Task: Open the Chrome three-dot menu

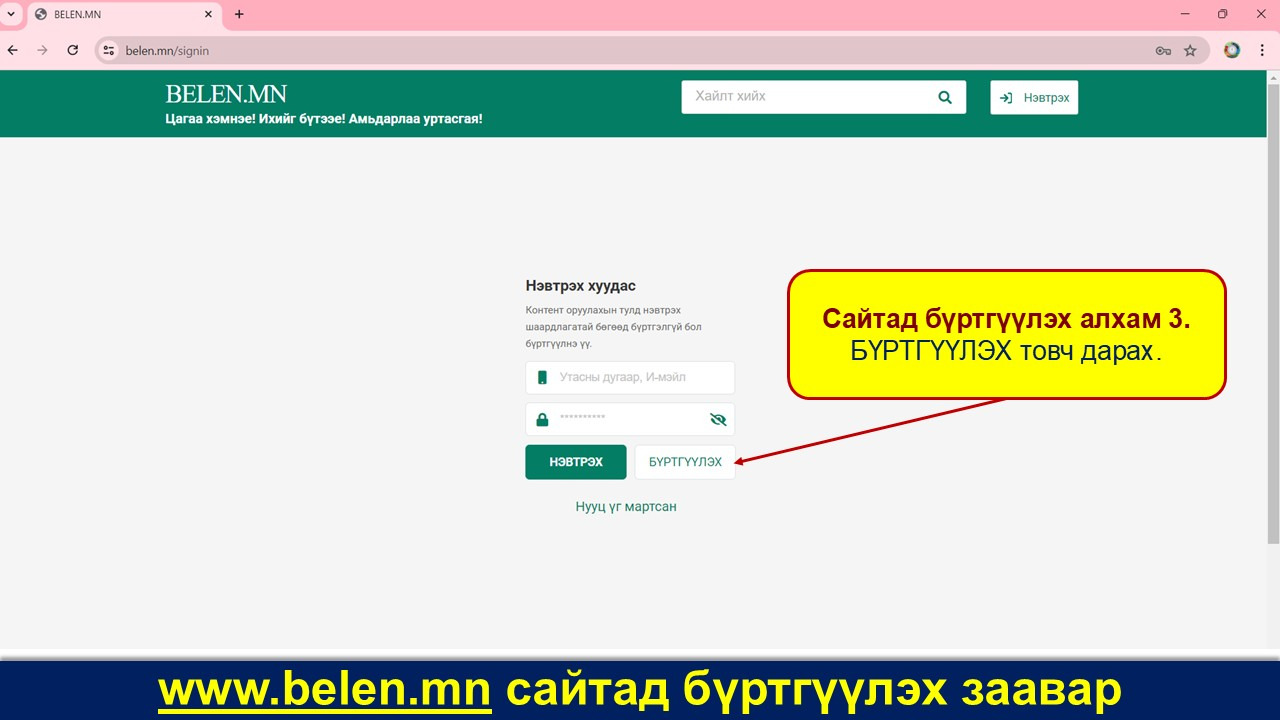Action: (1262, 50)
